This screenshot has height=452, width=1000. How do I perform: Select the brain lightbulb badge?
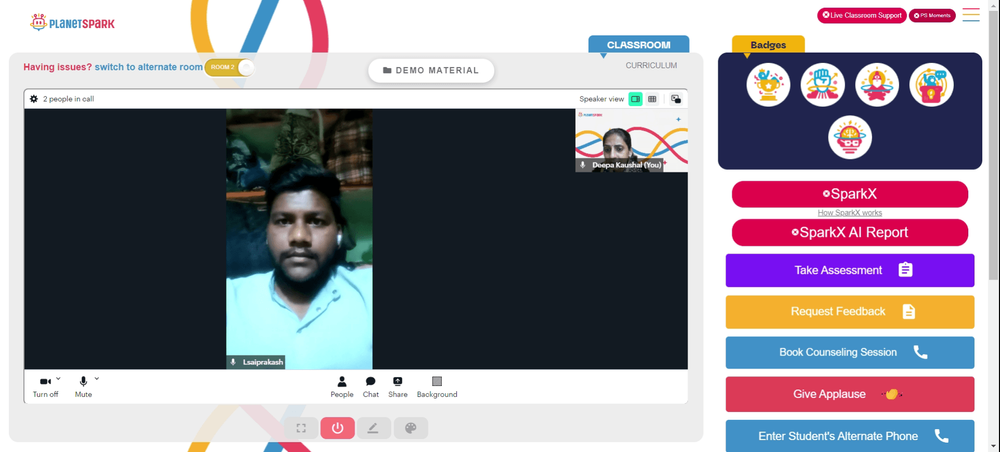[849, 137]
